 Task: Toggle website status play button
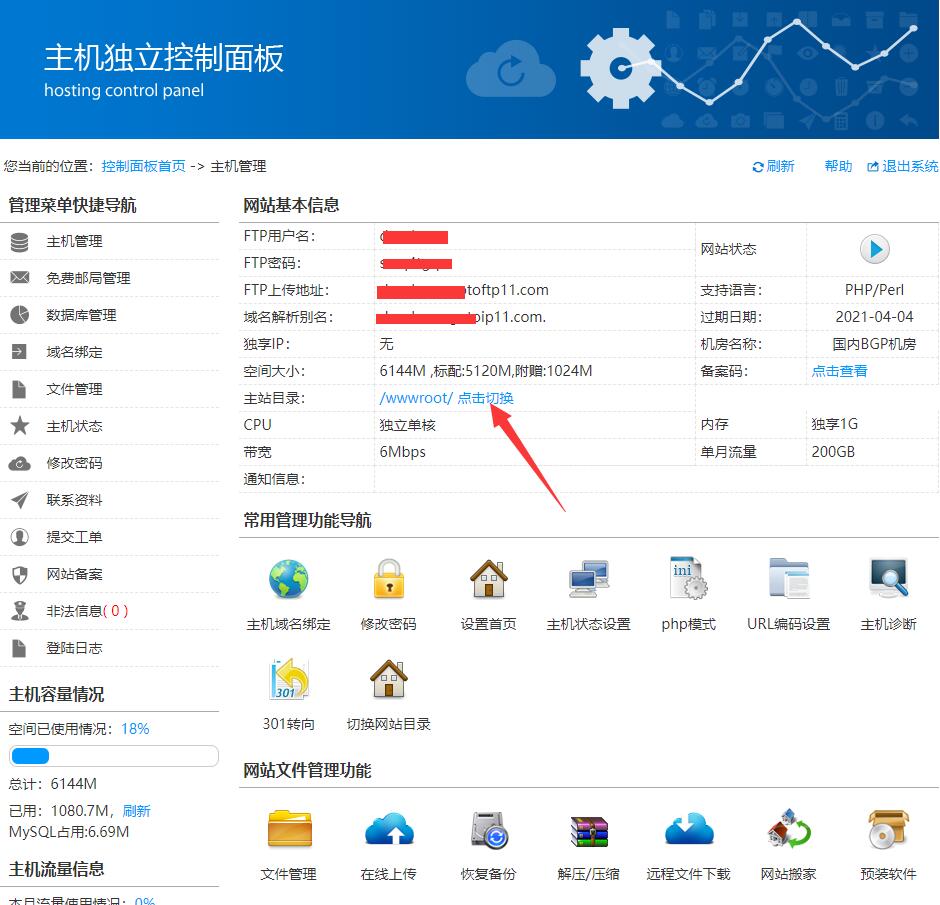(874, 249)
